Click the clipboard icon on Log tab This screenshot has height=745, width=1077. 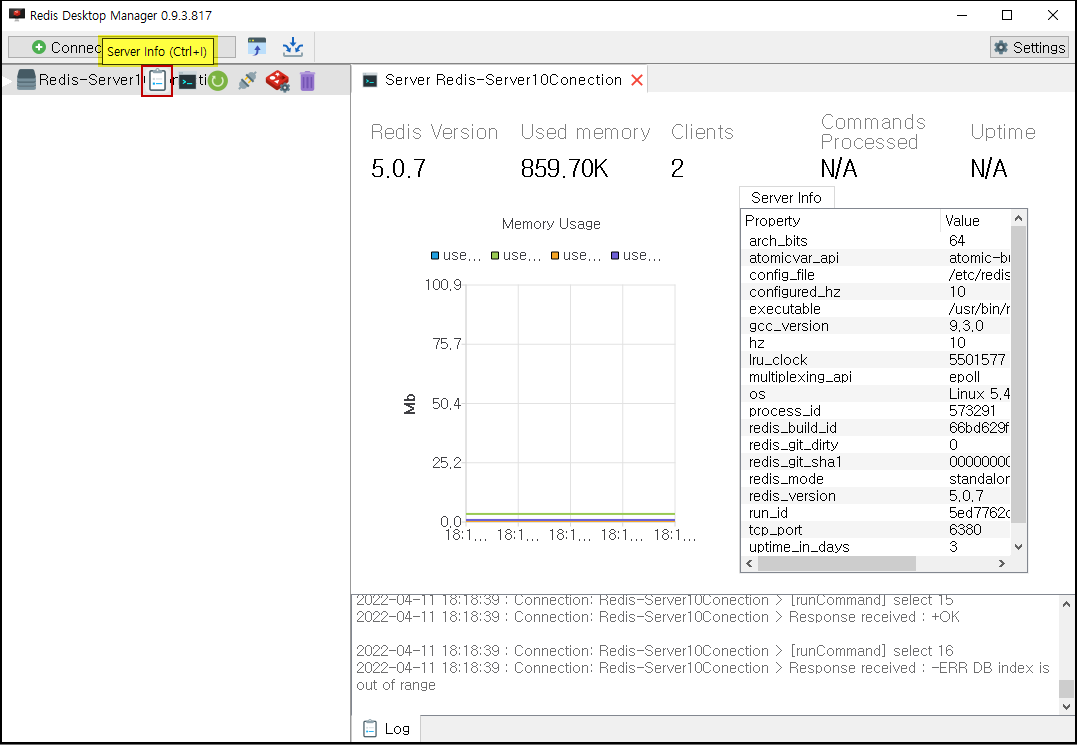(x=370, y=729)
